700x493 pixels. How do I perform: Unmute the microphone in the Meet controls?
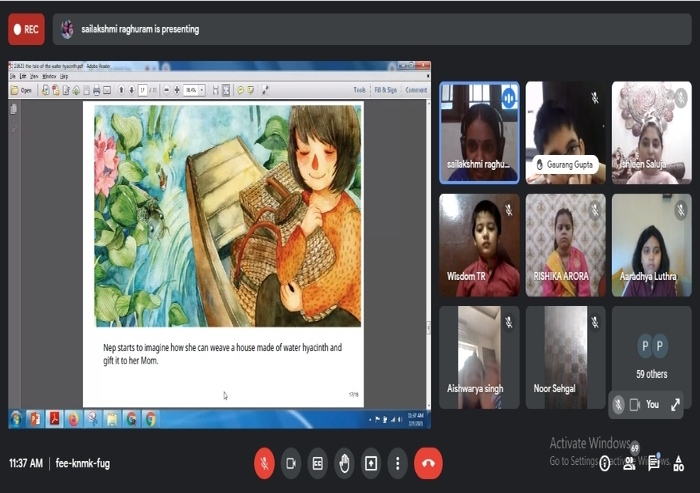tap(264, 464)
